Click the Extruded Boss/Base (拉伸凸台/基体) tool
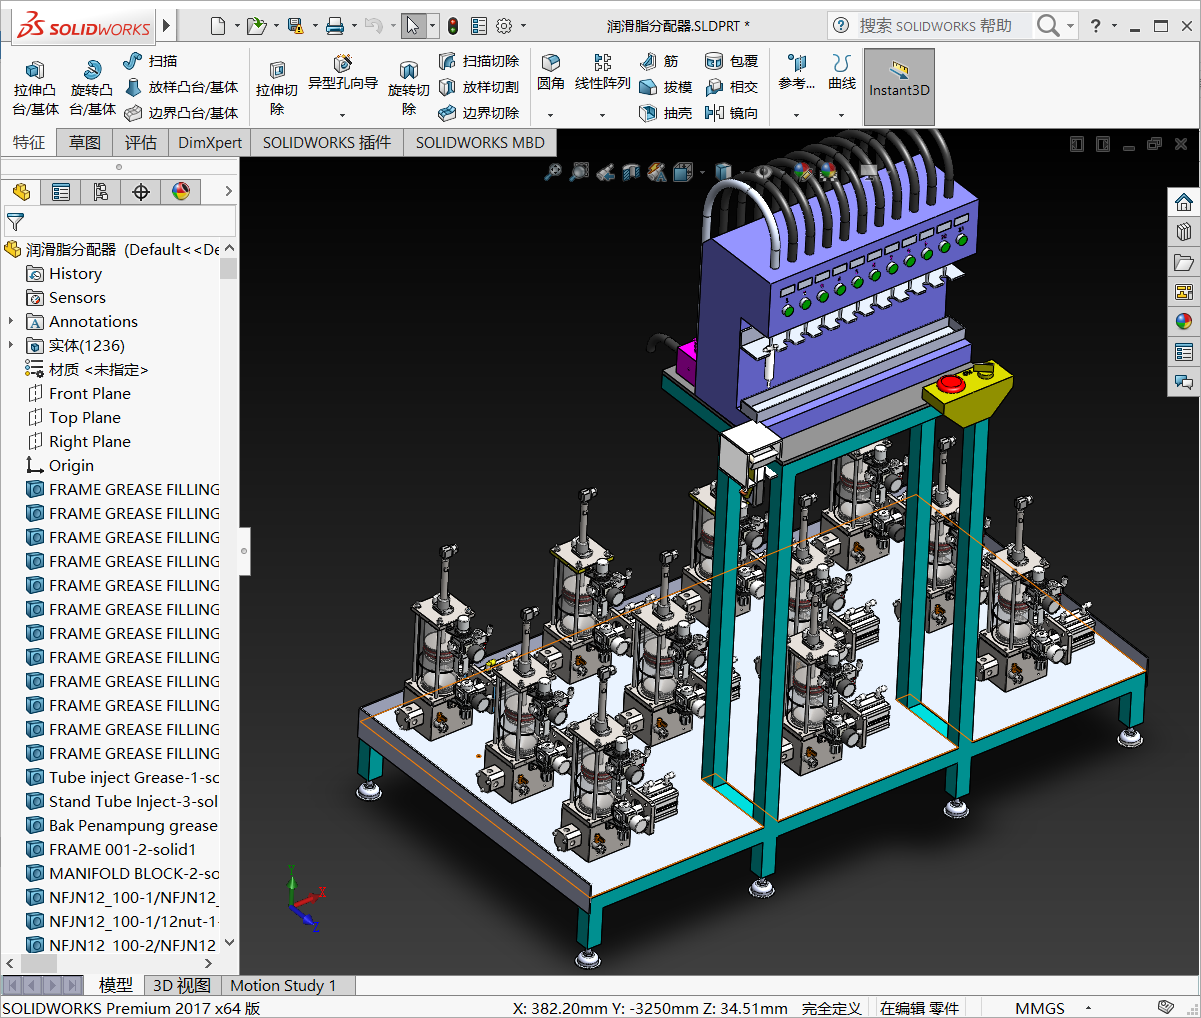The height and width of the screenshot is (1018, 1201). coord(35,88)
